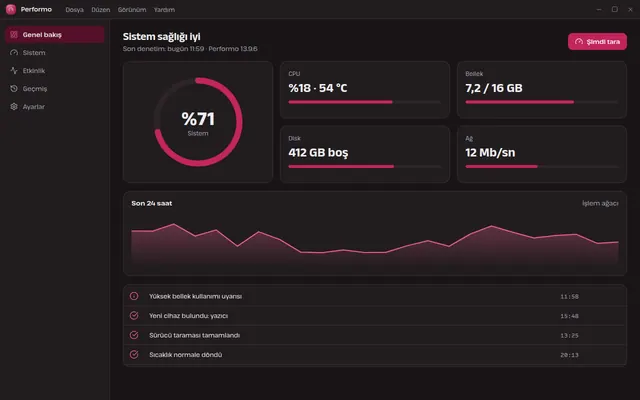
Task: Click the 11:58 timestamp
Action: point(569,296)
